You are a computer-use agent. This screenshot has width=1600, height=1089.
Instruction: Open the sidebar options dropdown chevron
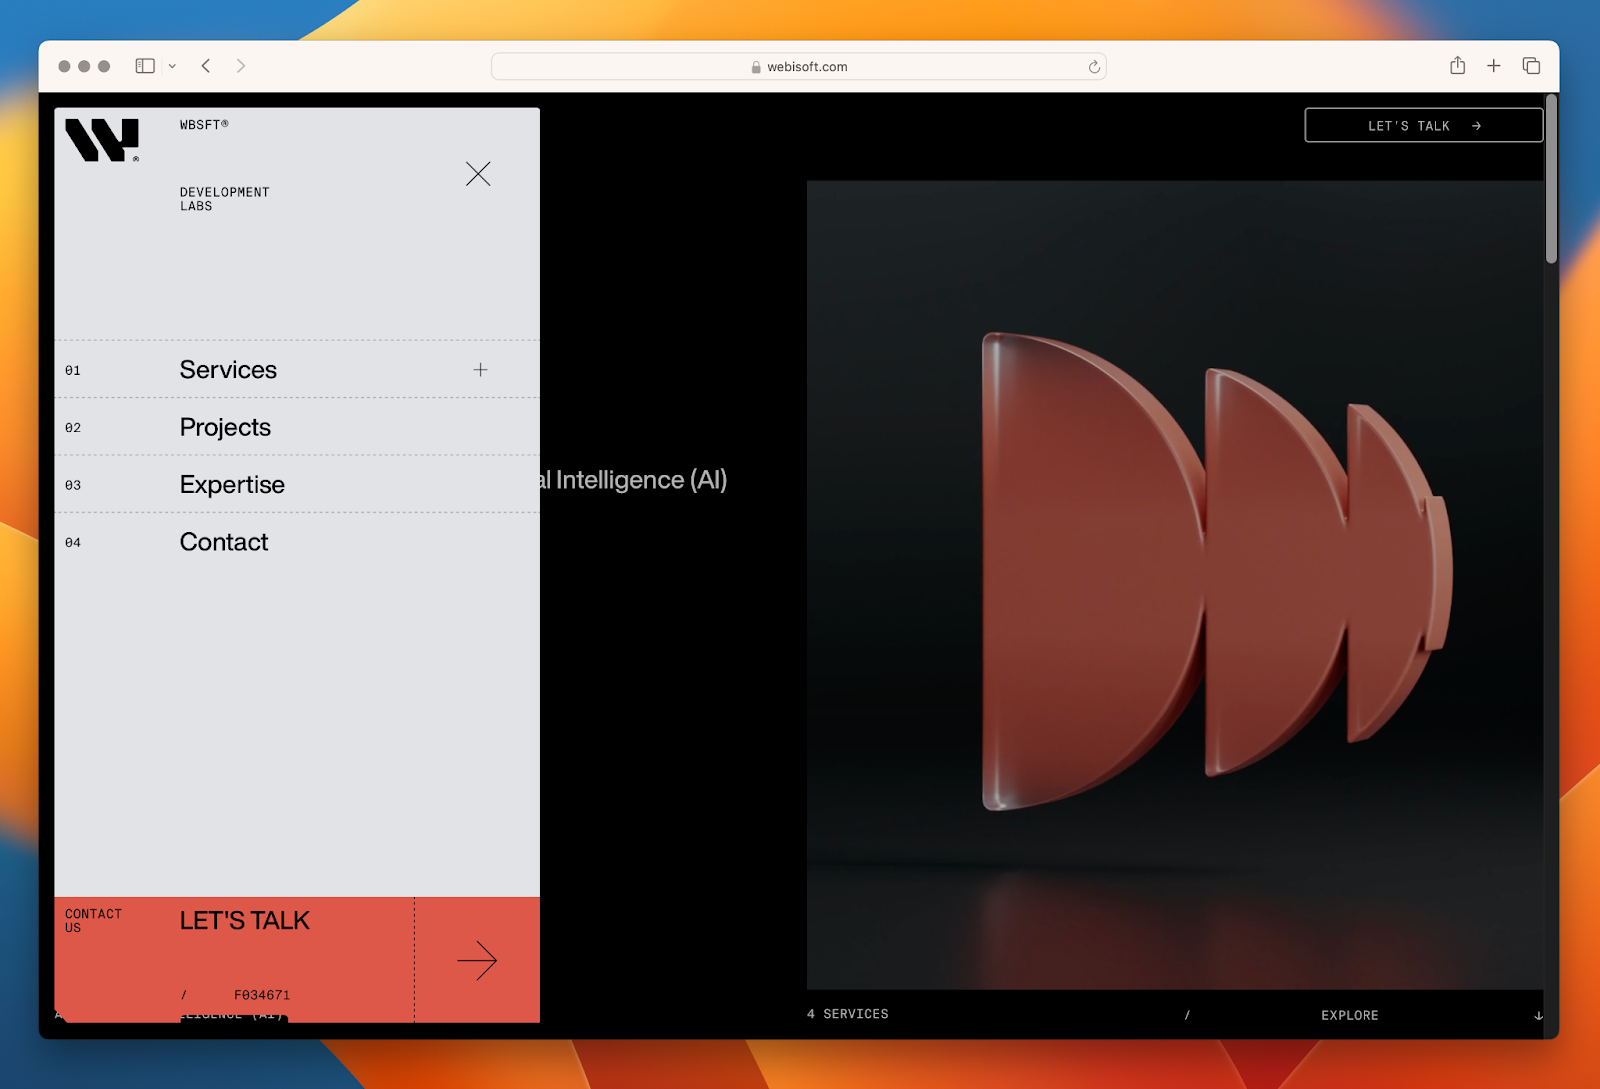point(172,66)
